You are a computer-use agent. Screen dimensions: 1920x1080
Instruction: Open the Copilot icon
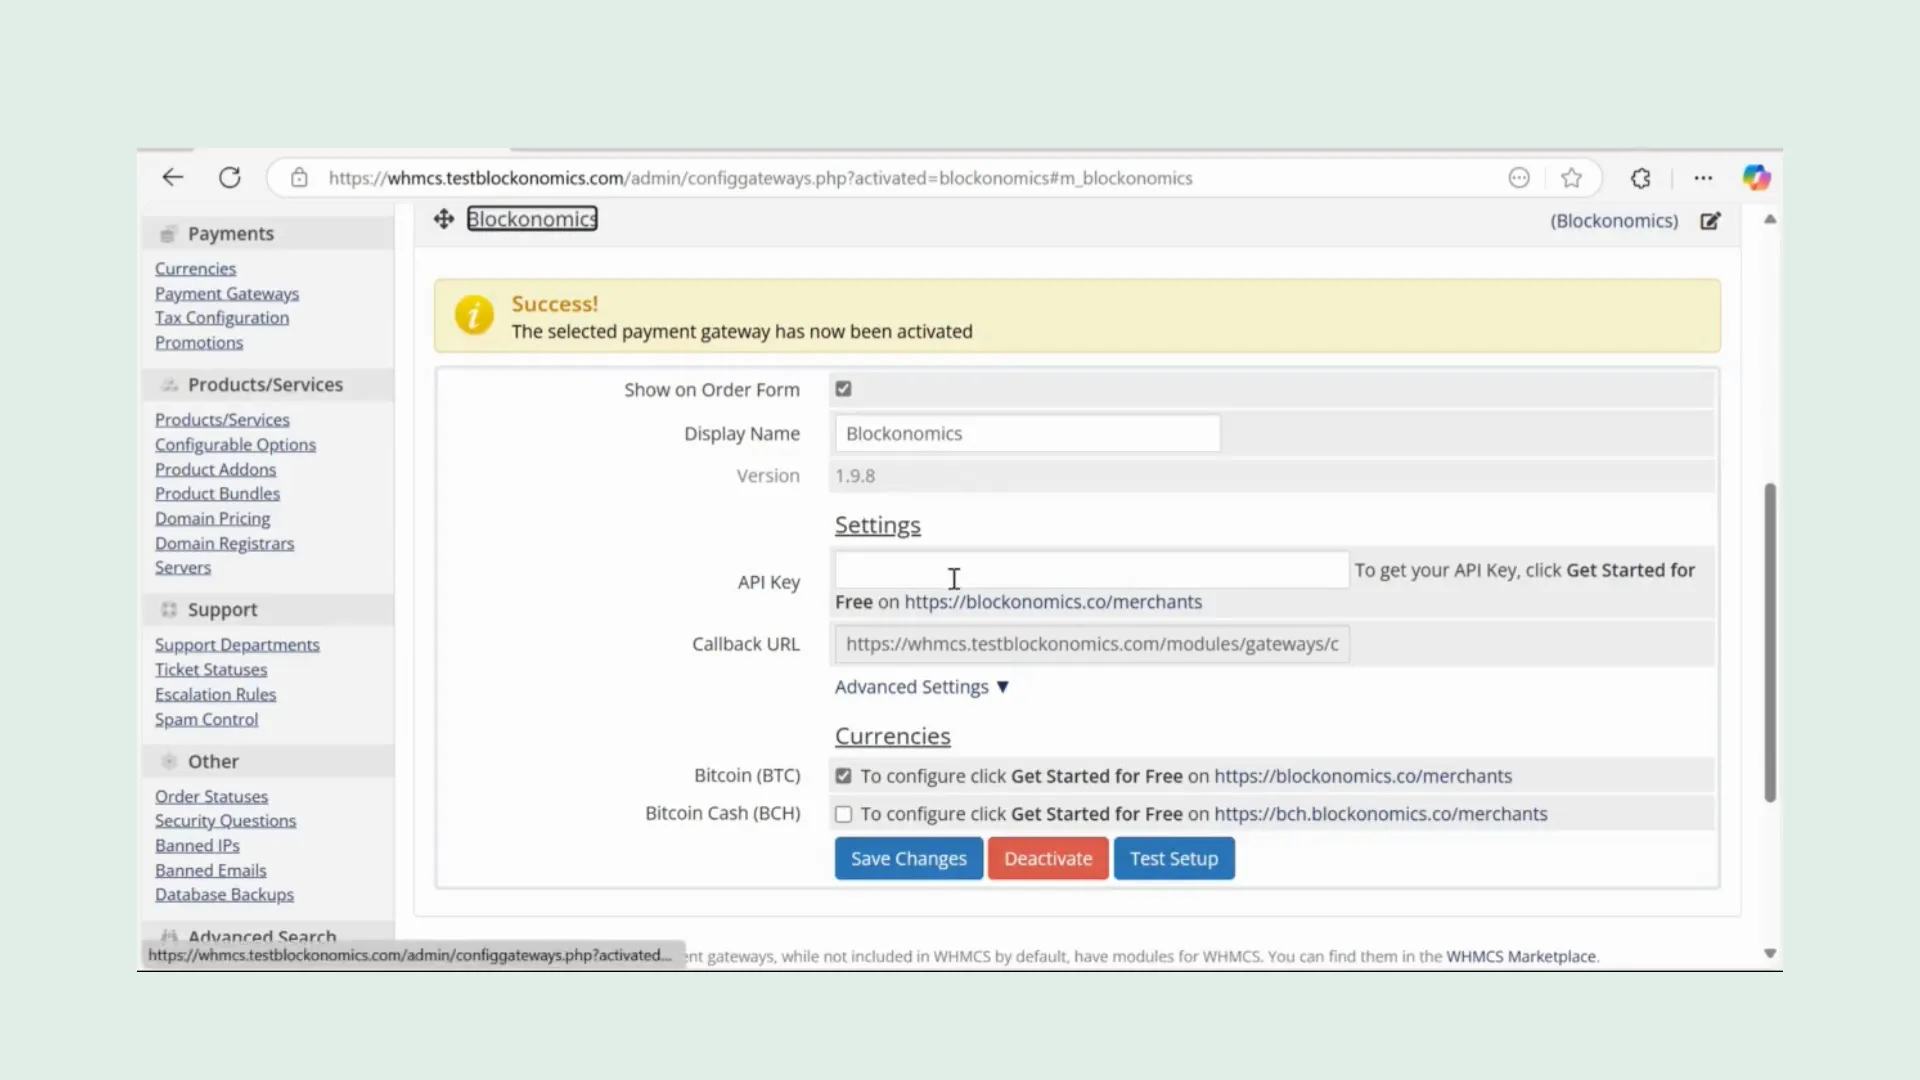(x=1756, y=178)
